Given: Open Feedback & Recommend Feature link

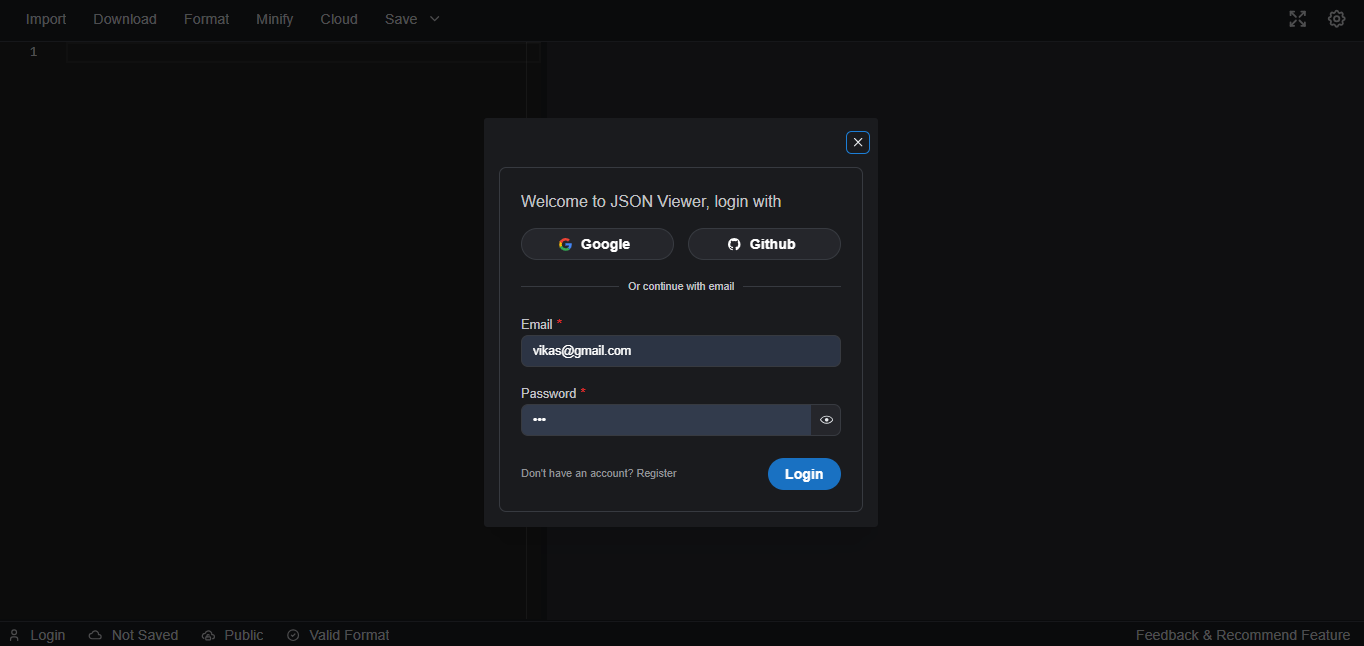Looking at the screenshot, I should point(1243,635).
